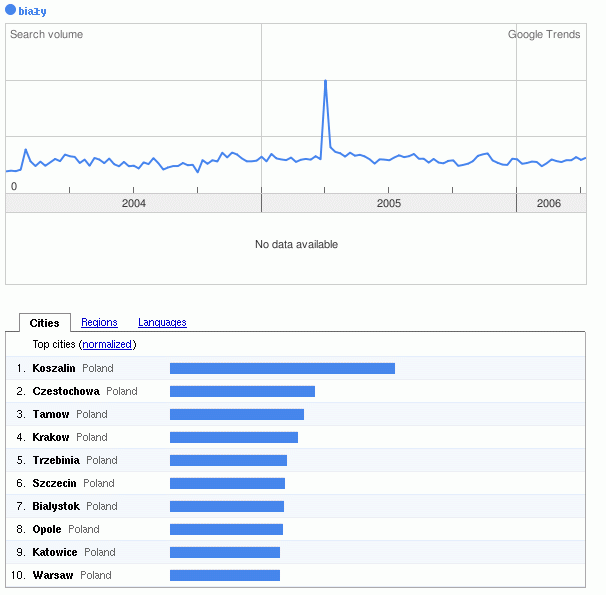Image resolution: width=606 pixels, height=595 pixels.
Task: Click Opole in the city list
Action: [x=47, y=529]
